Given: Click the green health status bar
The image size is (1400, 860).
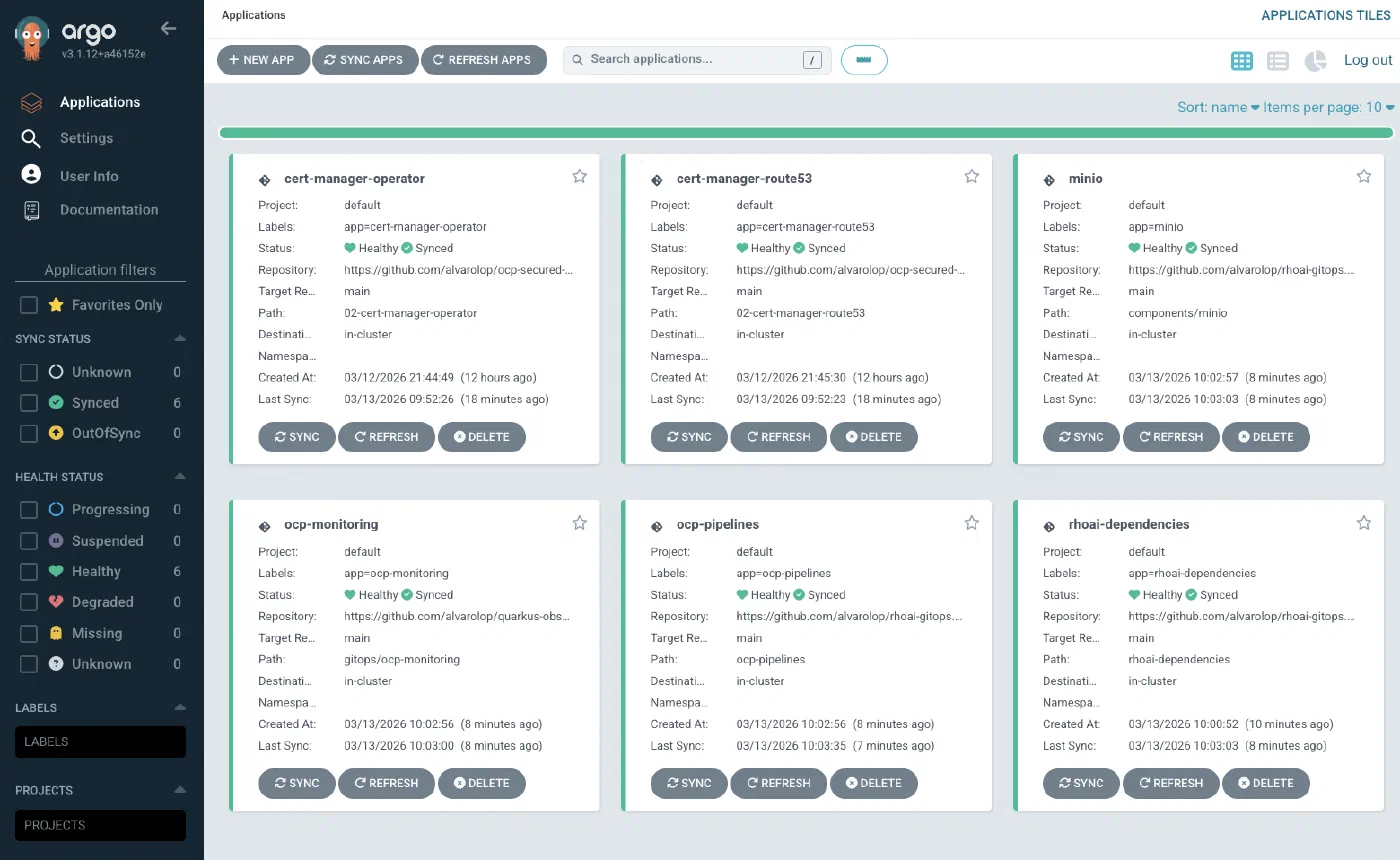Looking at the screenshot, I should click(x=806, y=132).
